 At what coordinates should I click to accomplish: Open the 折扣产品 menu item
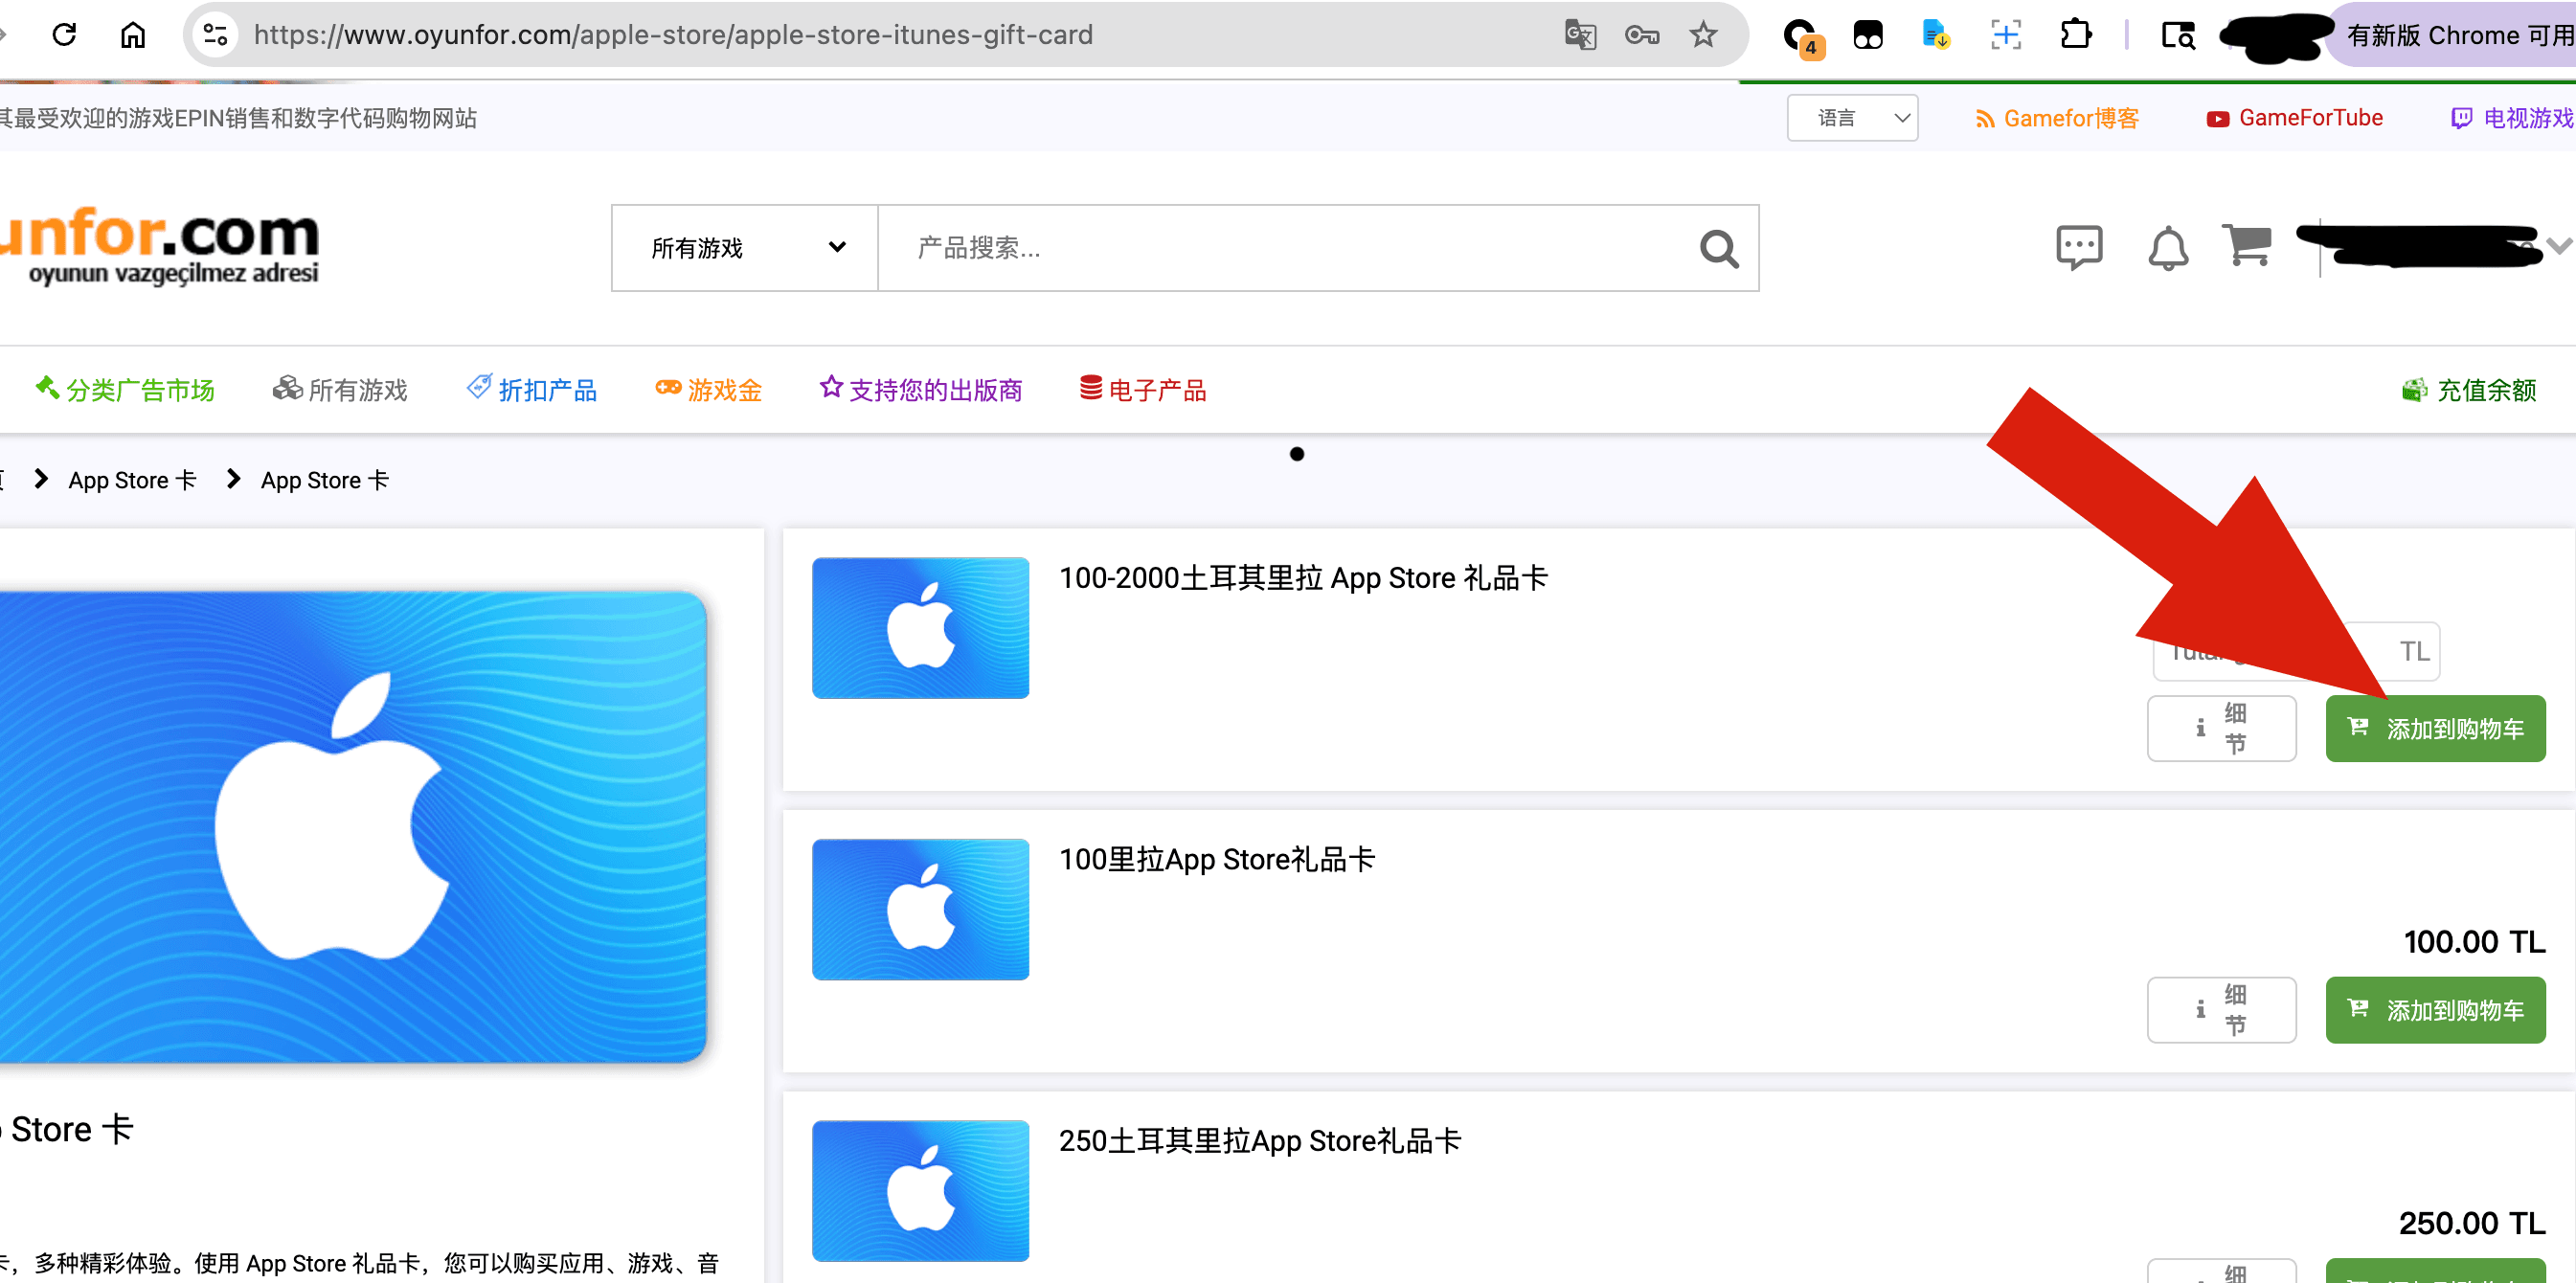pyautogui.click(x=532, y=390)
